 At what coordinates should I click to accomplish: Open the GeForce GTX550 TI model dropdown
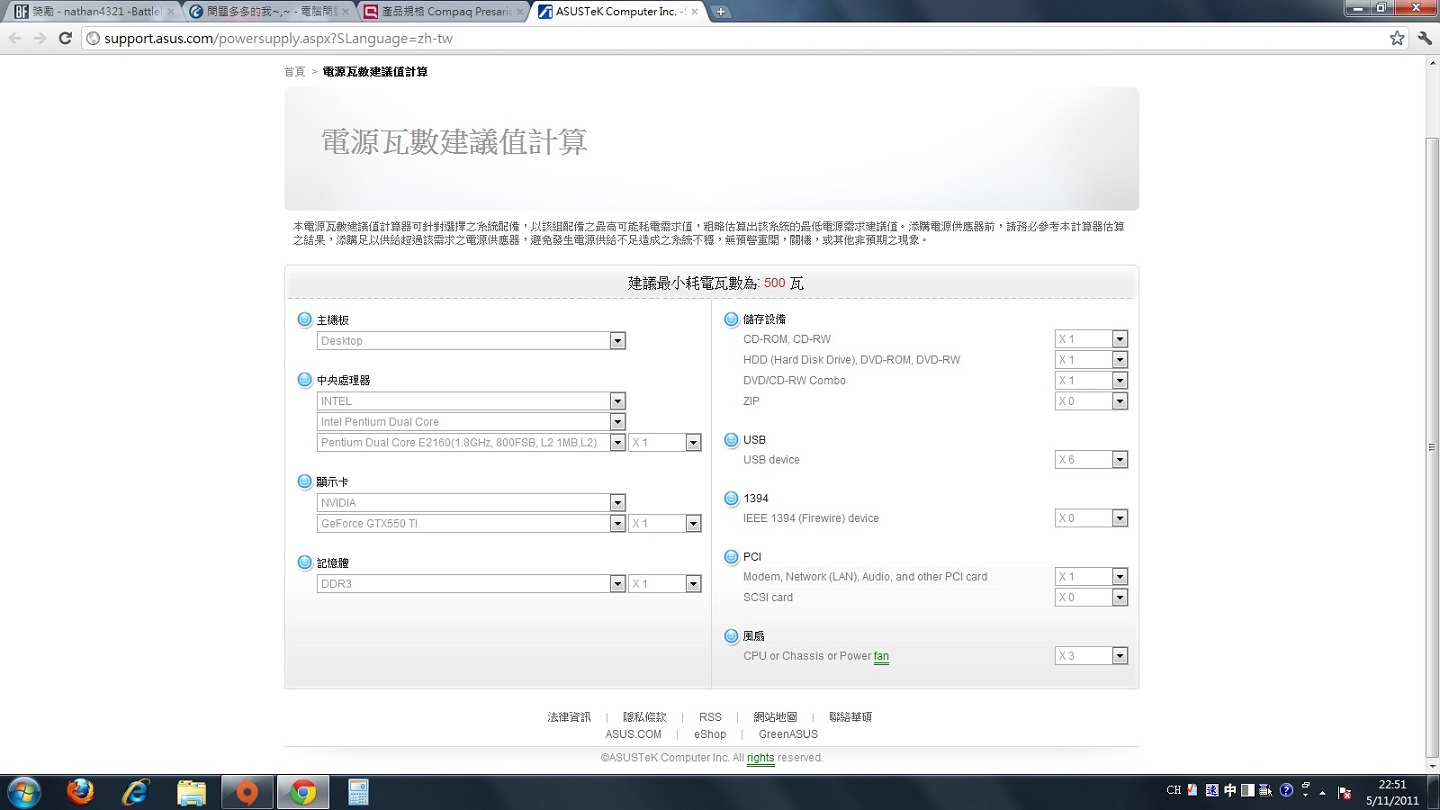coord(617,524)
